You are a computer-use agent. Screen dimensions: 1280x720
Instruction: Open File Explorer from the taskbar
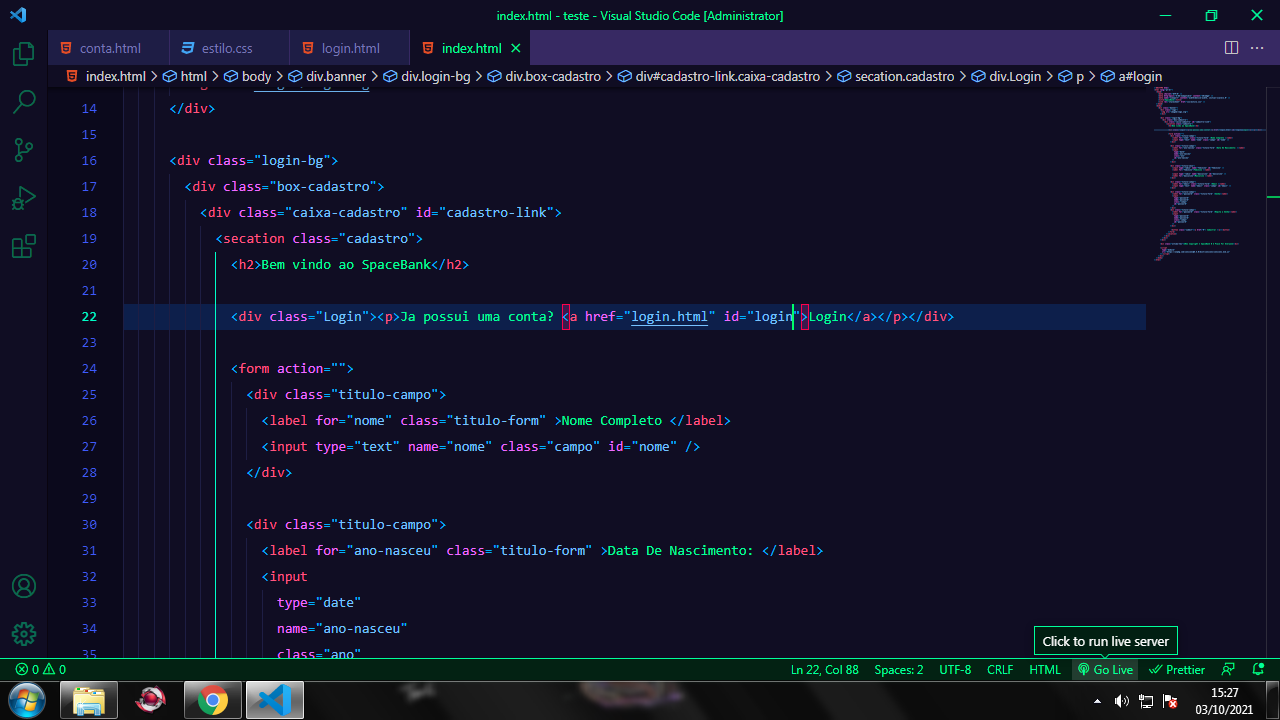pos(88,700)
